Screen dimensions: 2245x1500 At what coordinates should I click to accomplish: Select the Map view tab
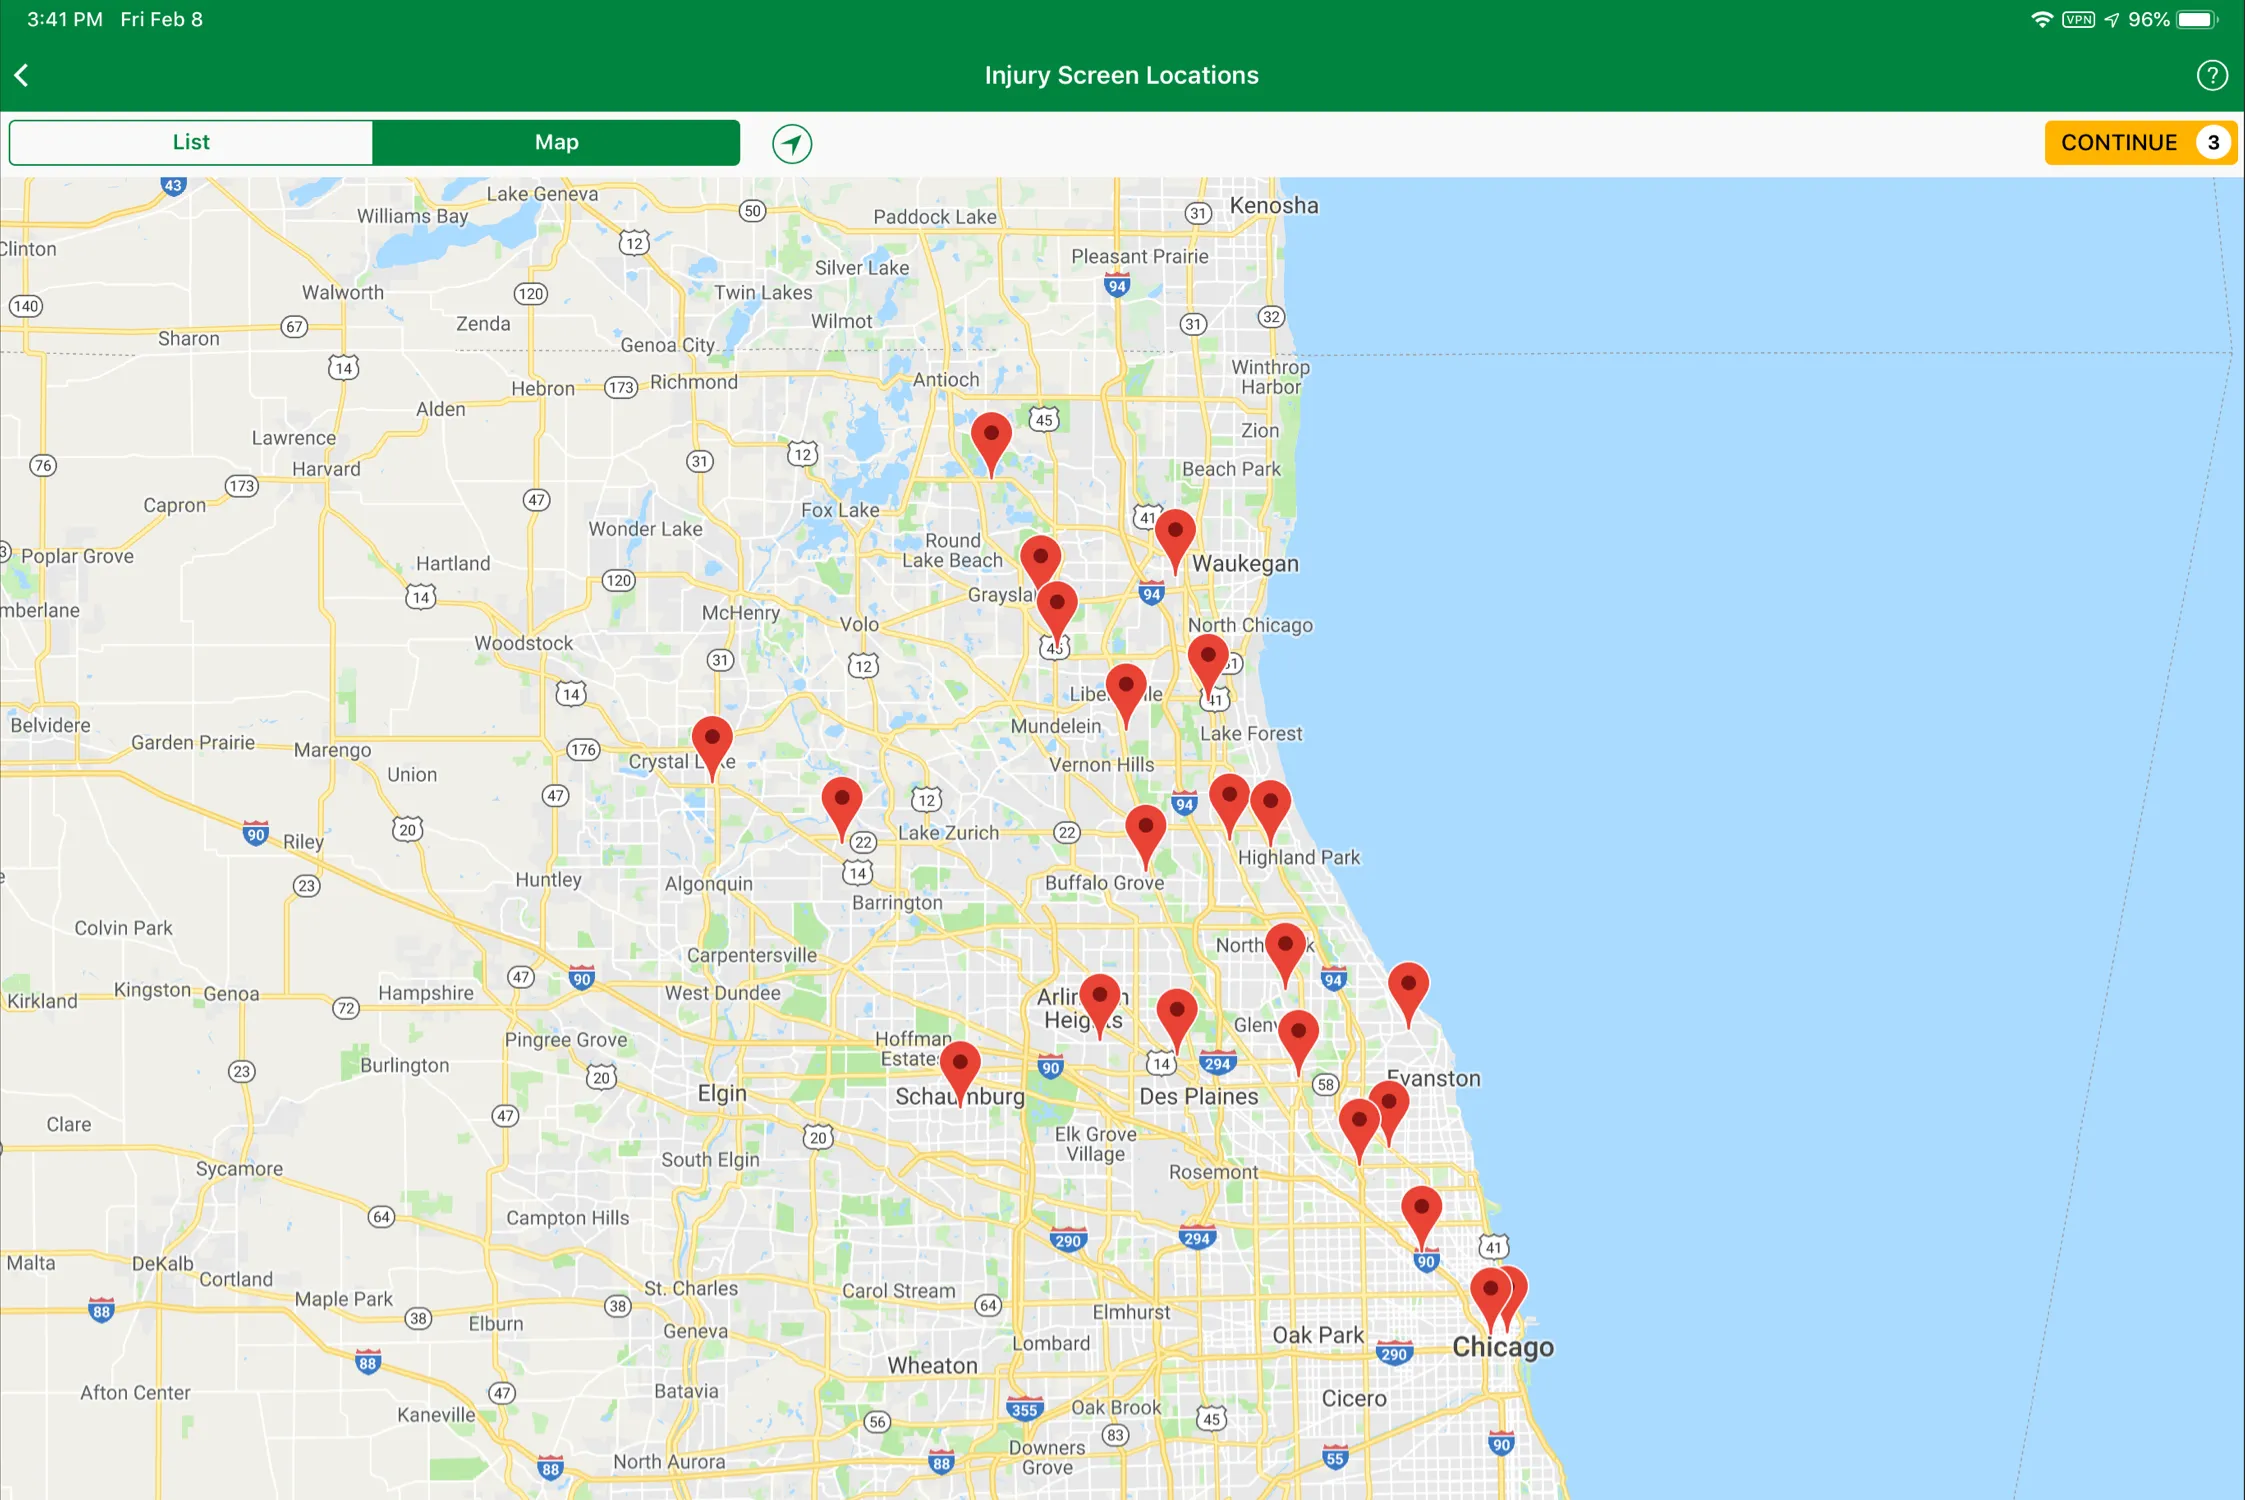tap(556, 142)
